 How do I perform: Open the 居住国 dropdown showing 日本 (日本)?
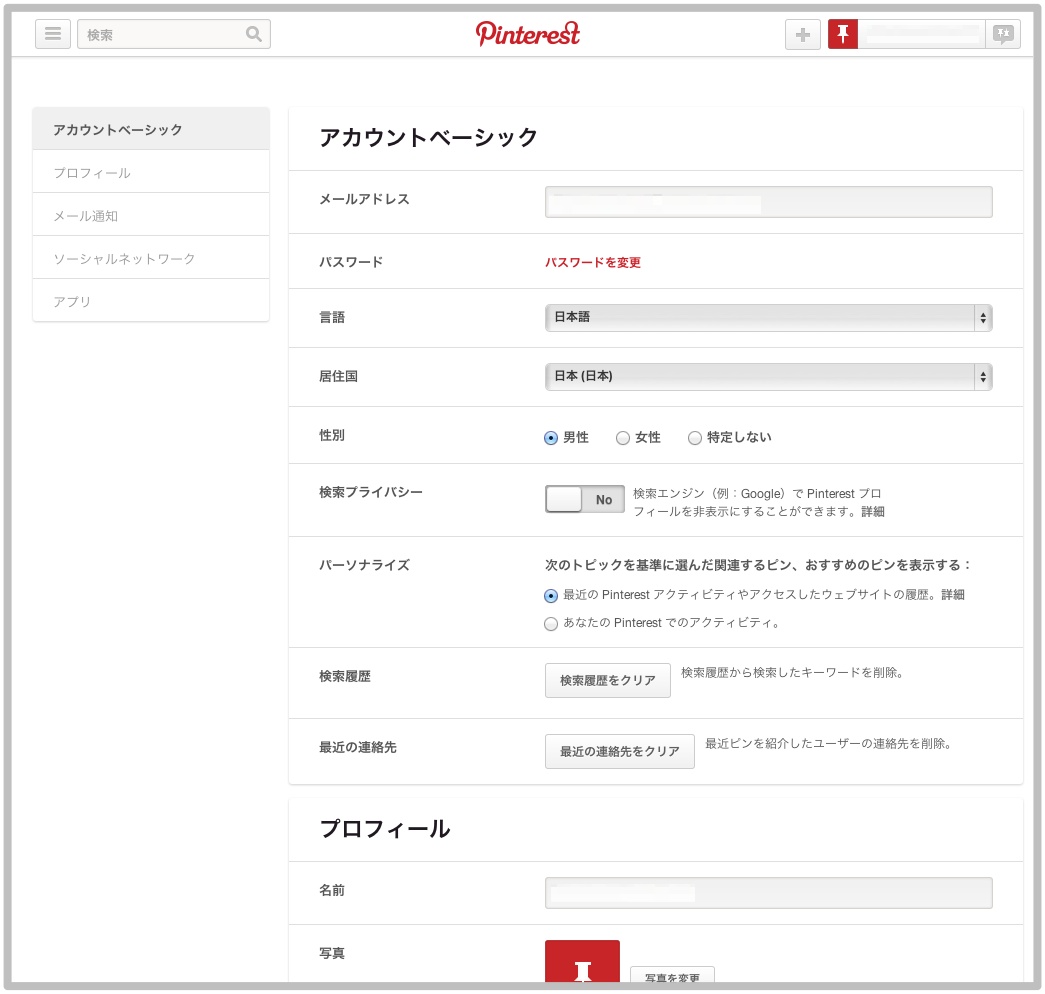tap(768, 377)
